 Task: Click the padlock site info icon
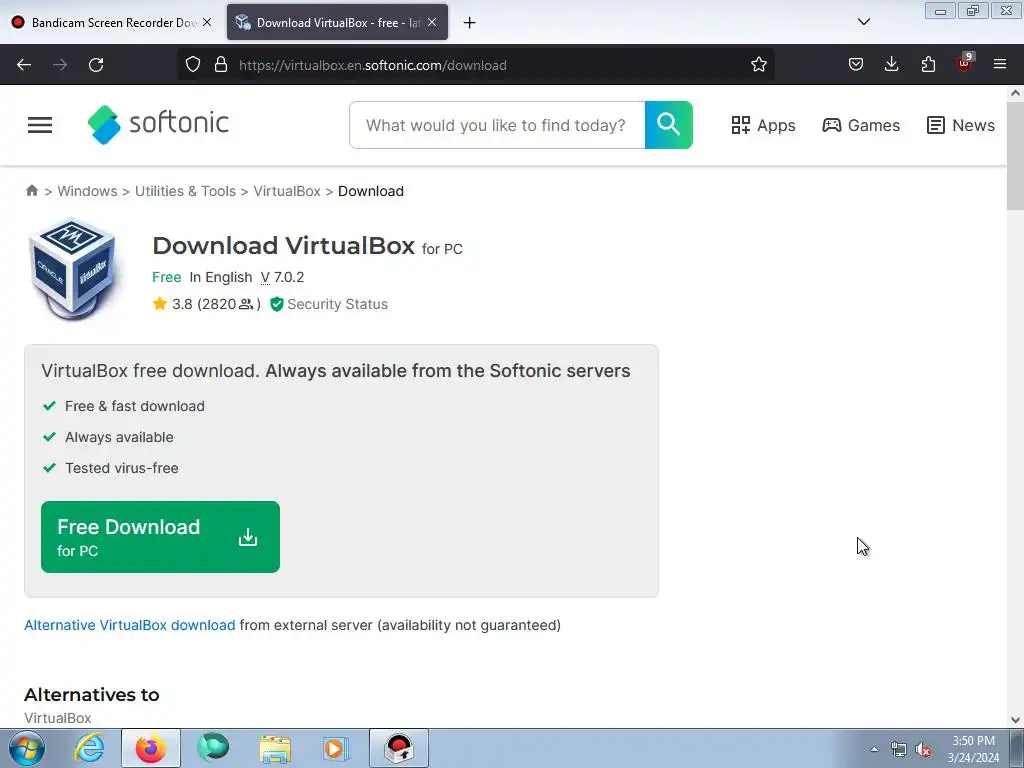221,65
